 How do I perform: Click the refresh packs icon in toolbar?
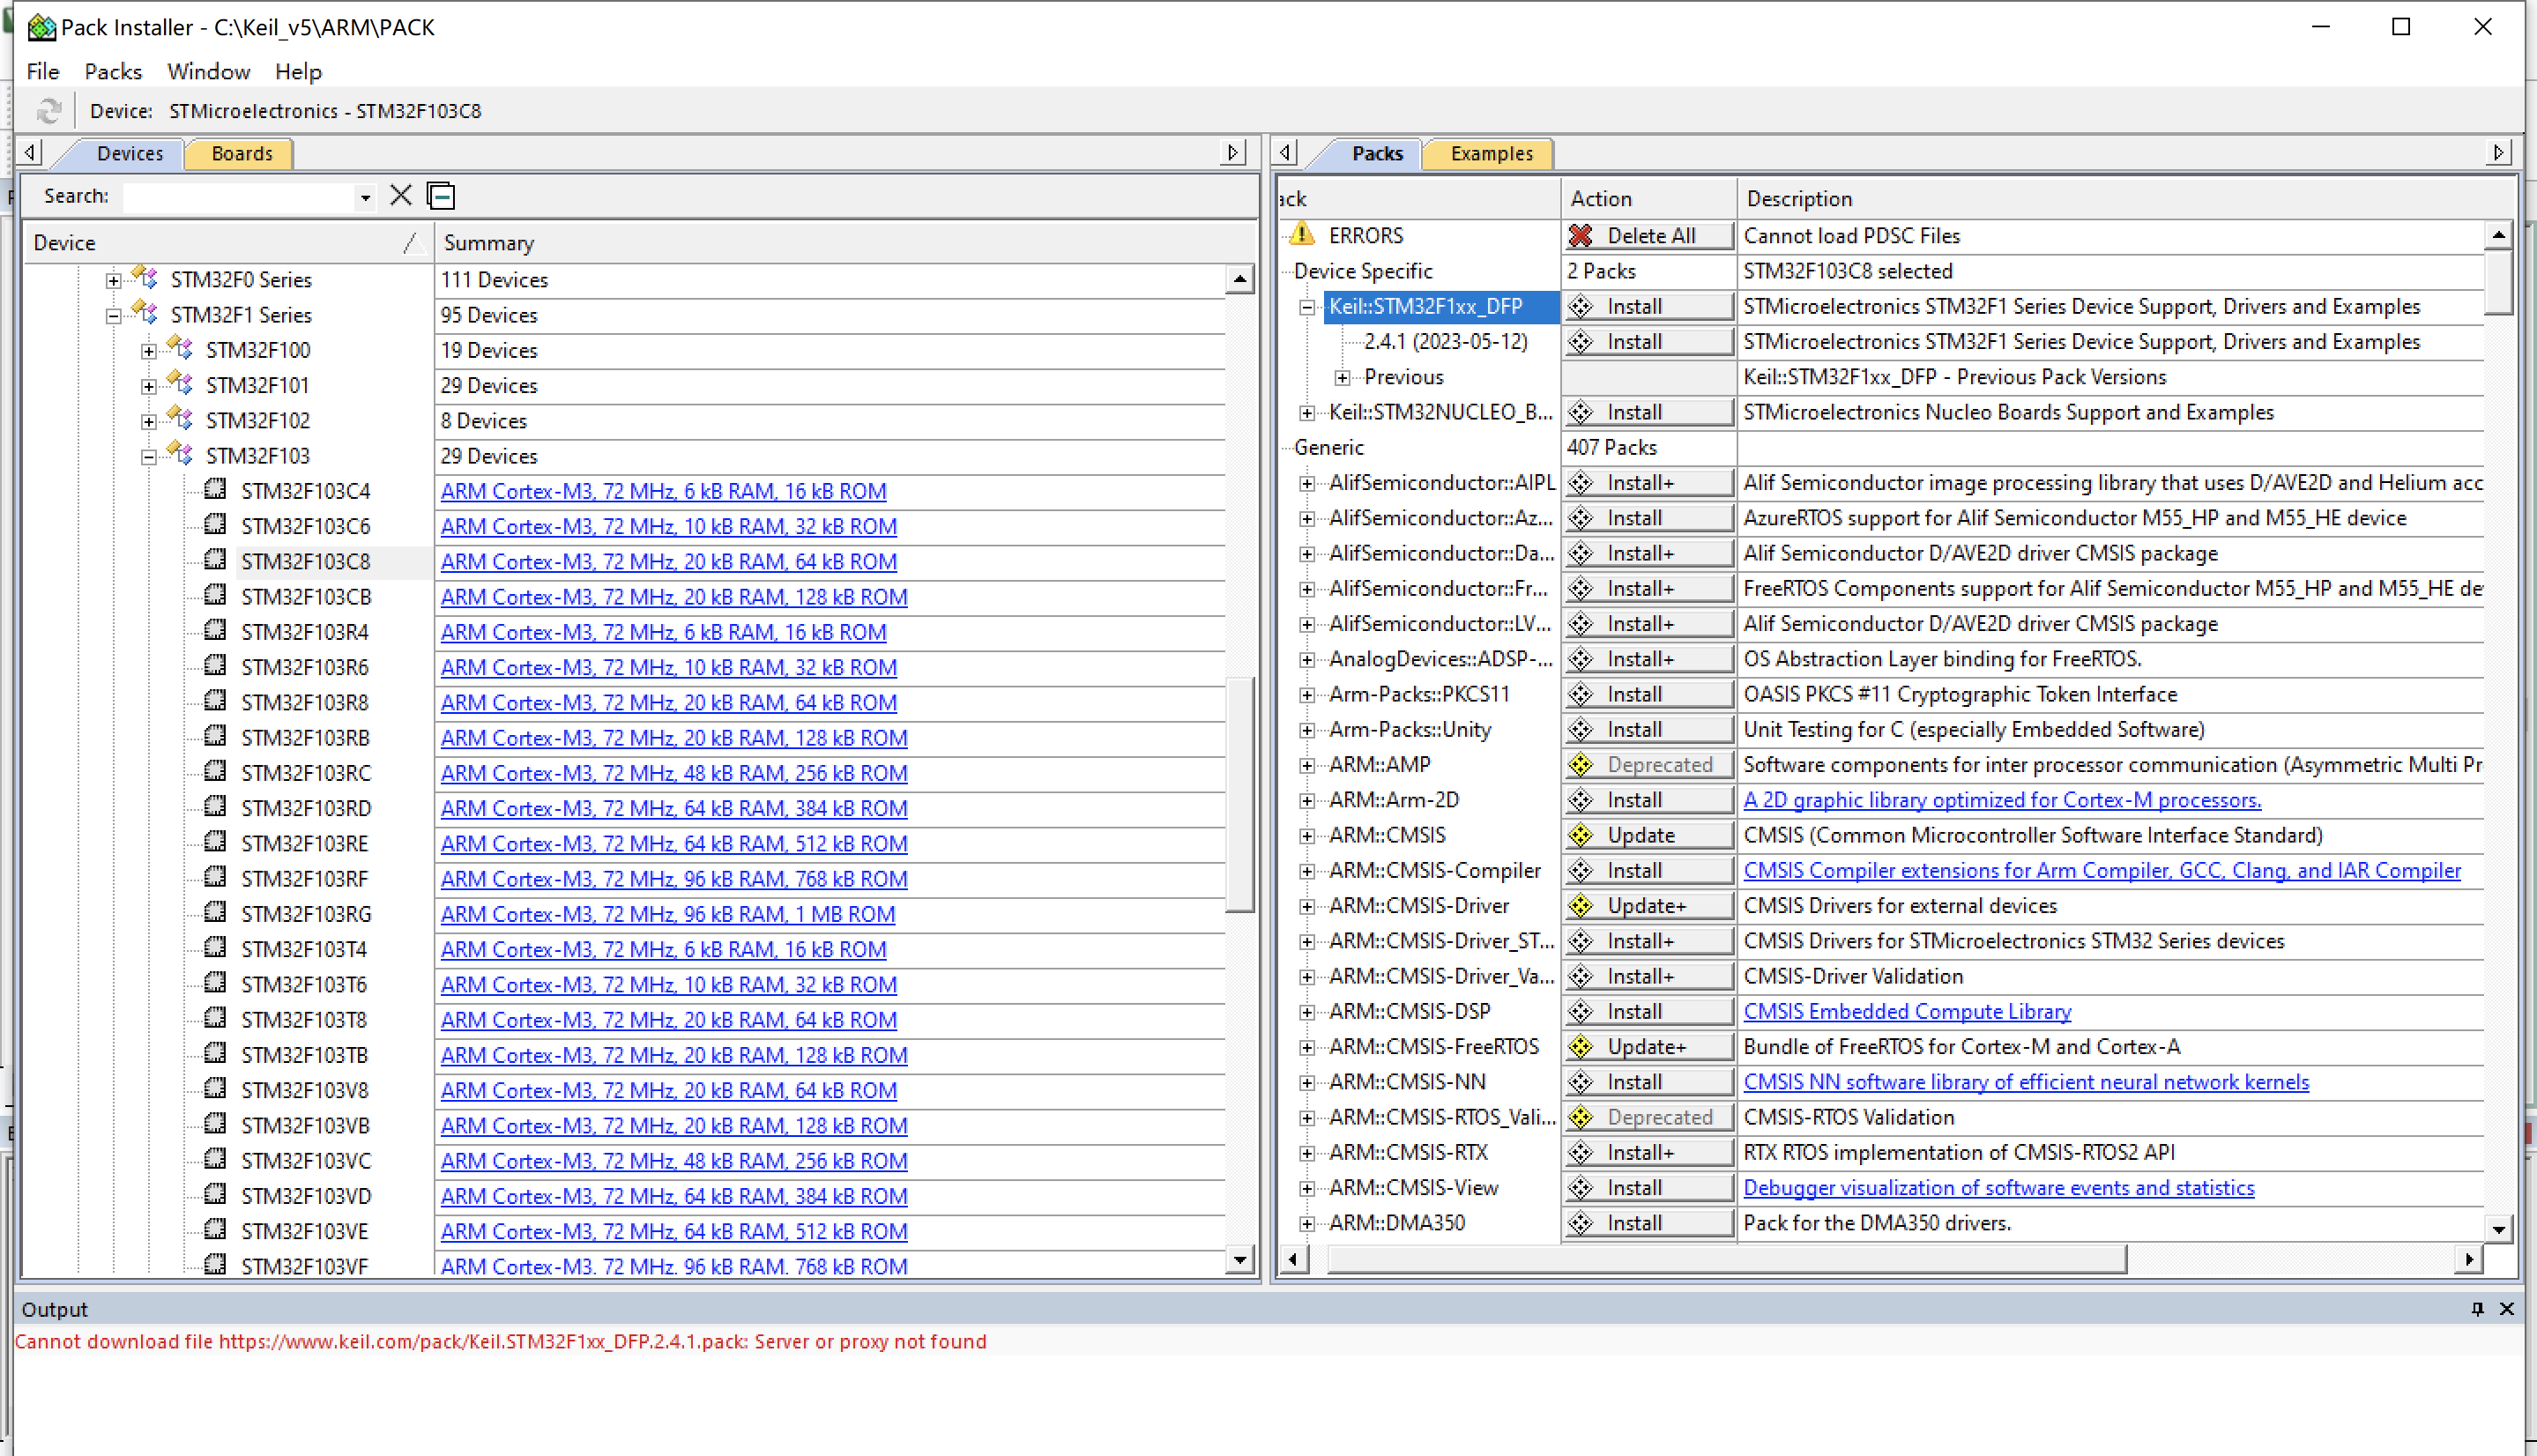(x=49, y=111)
